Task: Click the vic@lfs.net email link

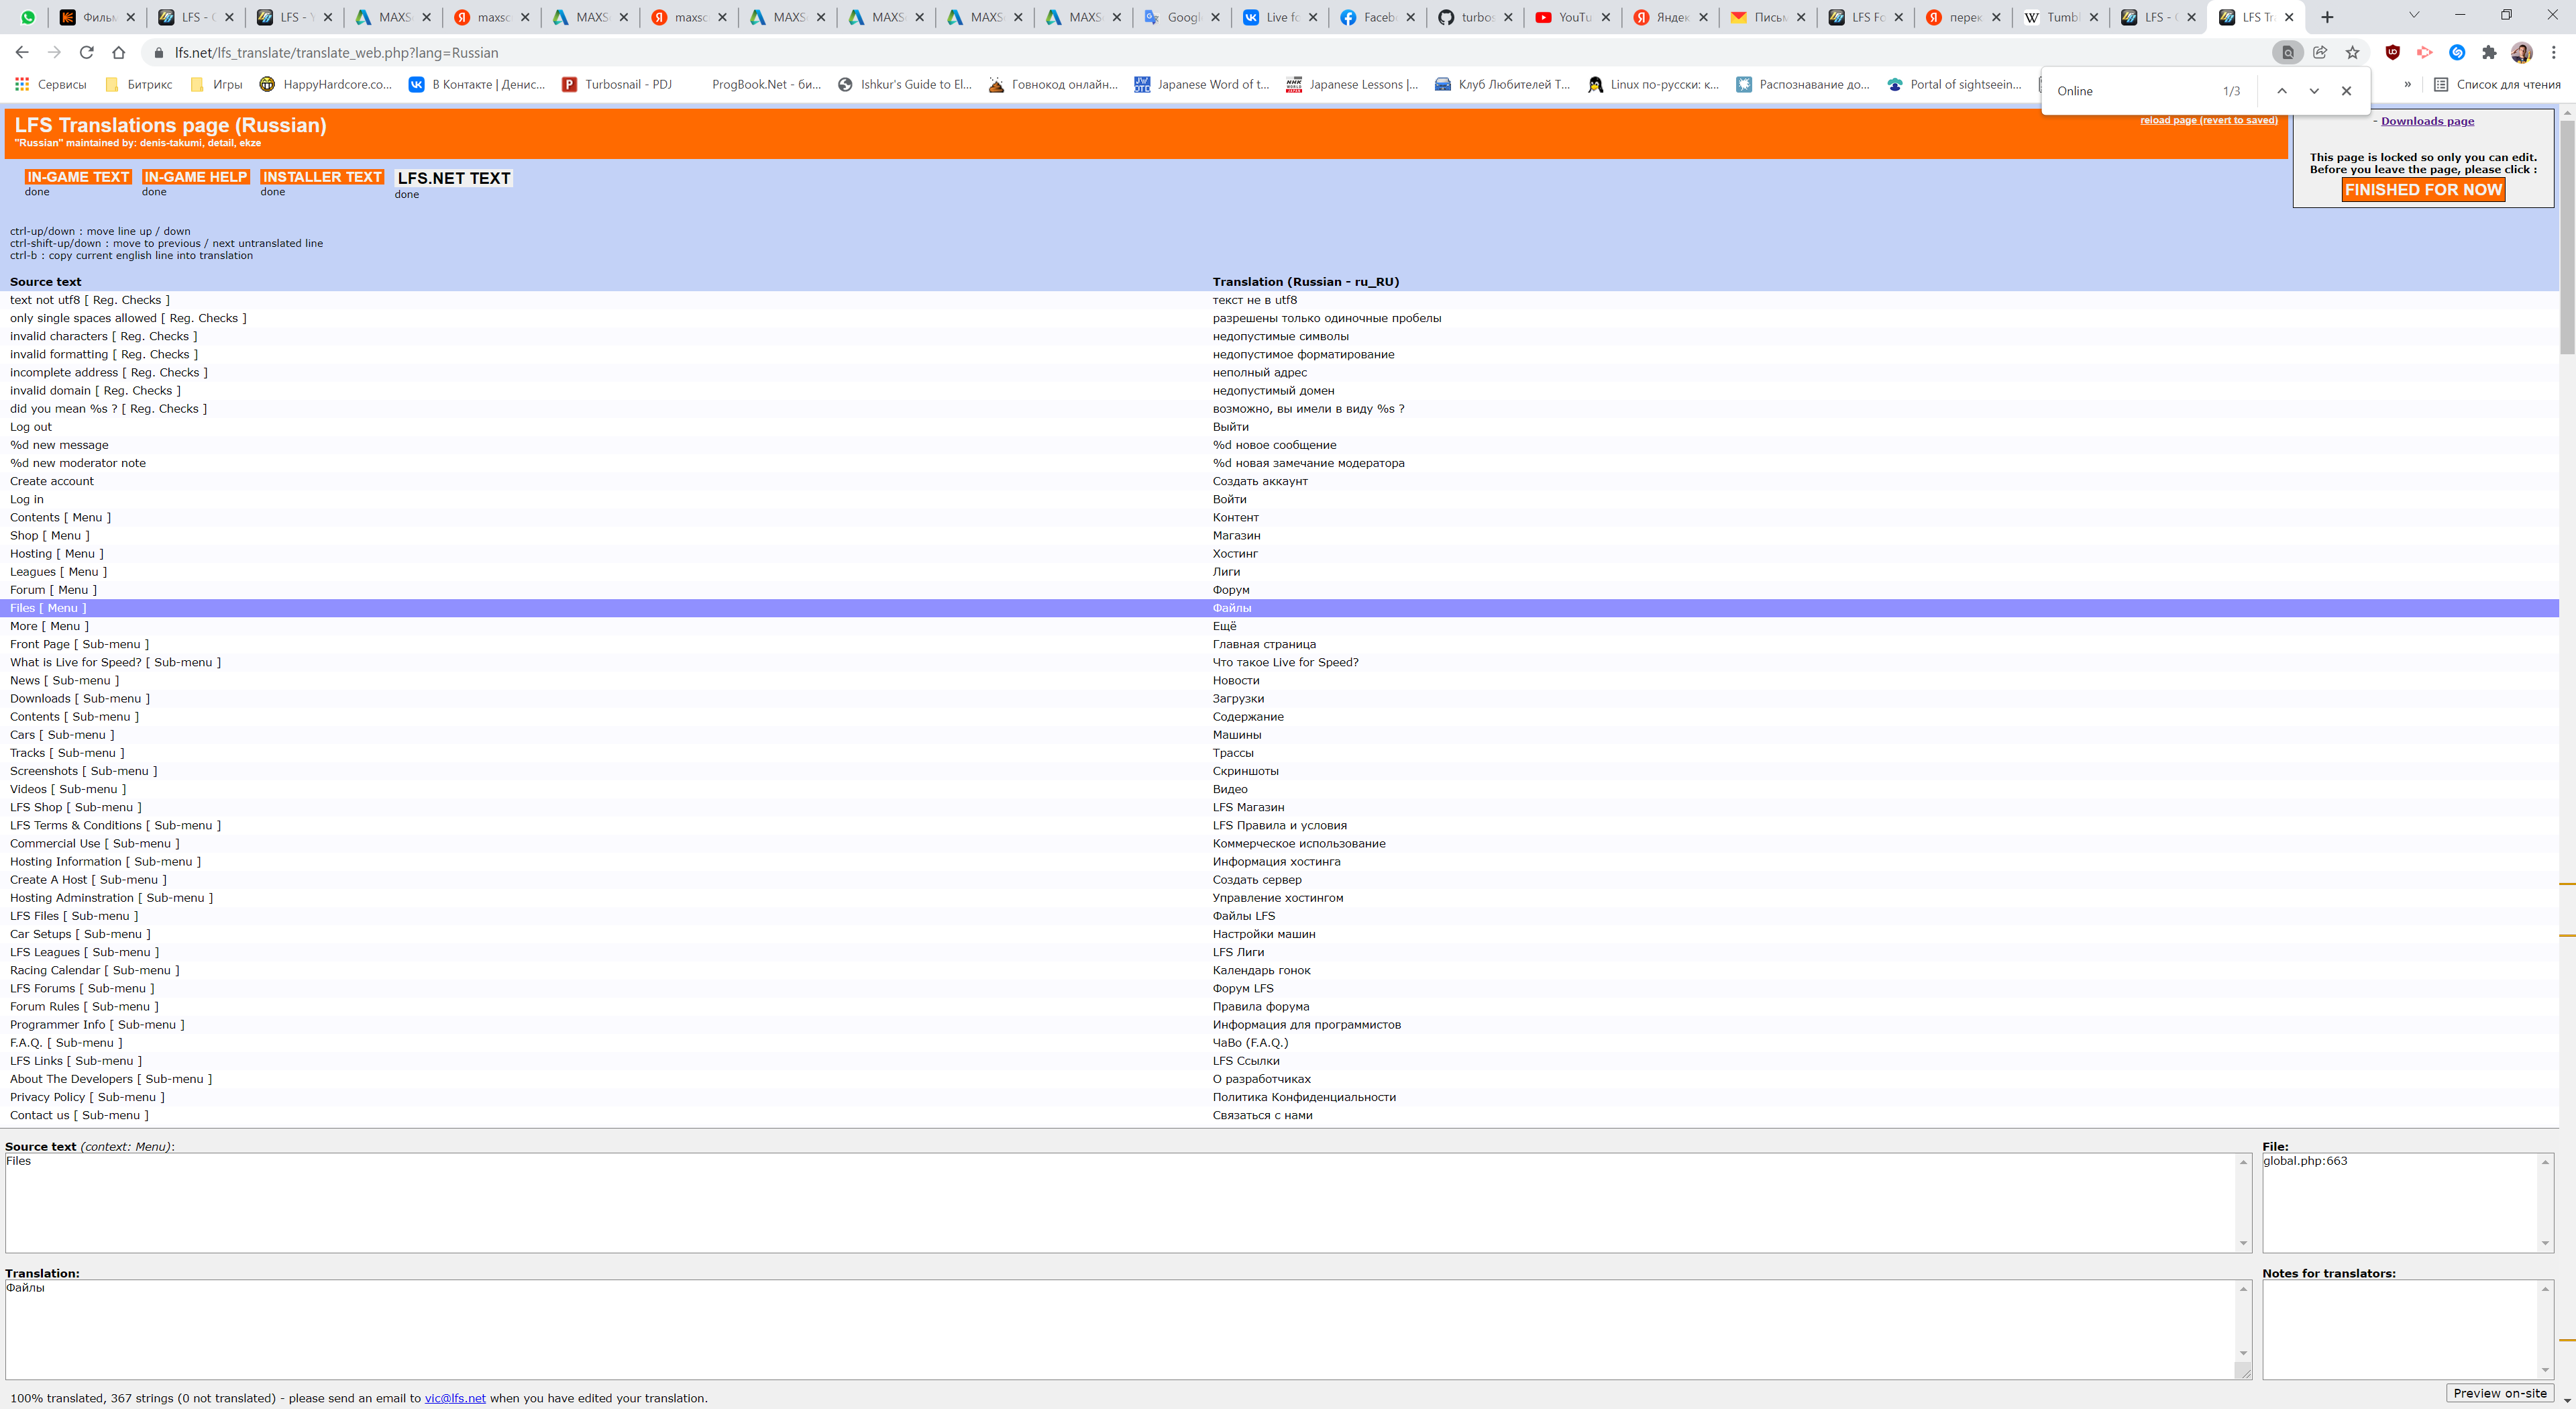Action: pos(455,1398)
